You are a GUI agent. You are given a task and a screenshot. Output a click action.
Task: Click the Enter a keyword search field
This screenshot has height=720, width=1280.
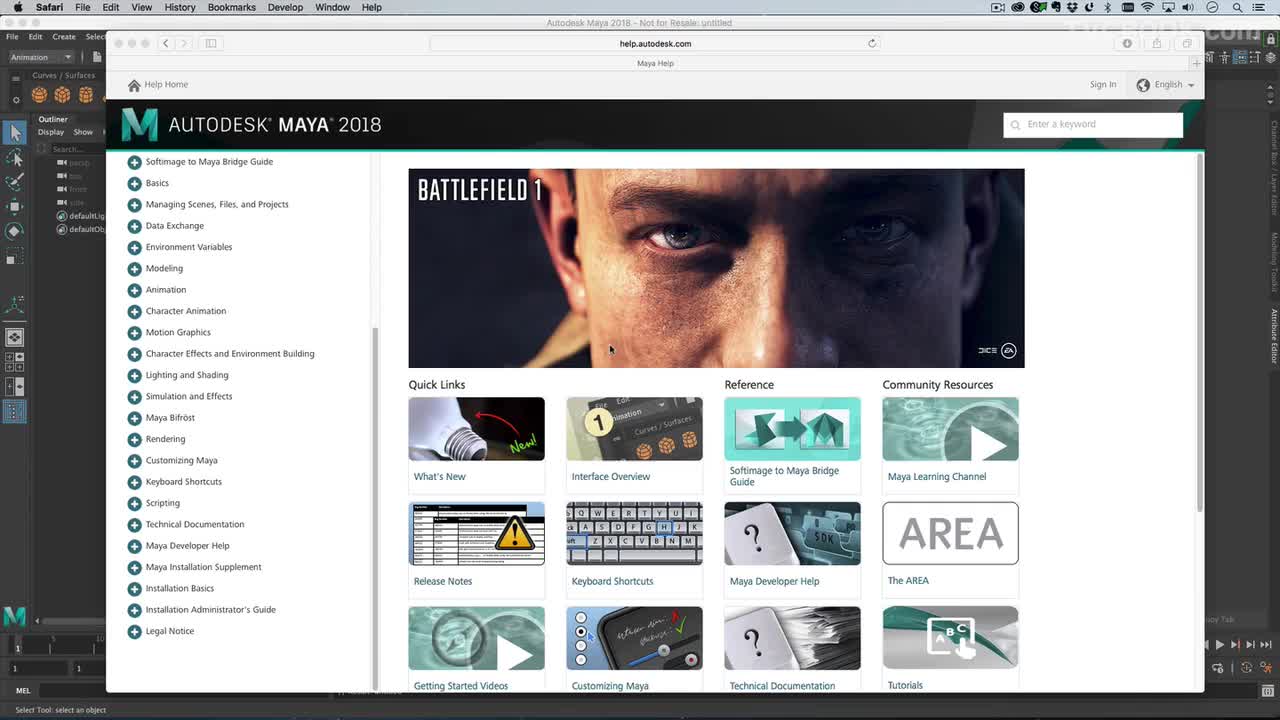1093,125
